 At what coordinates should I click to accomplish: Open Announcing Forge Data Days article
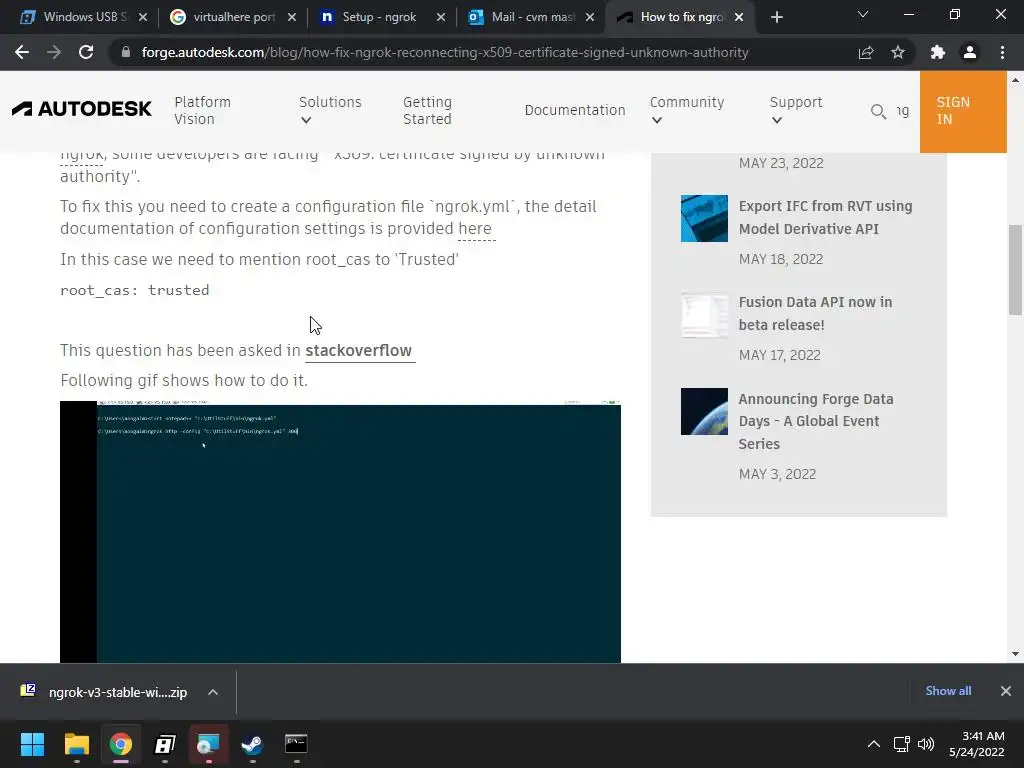tap(816, 421)
